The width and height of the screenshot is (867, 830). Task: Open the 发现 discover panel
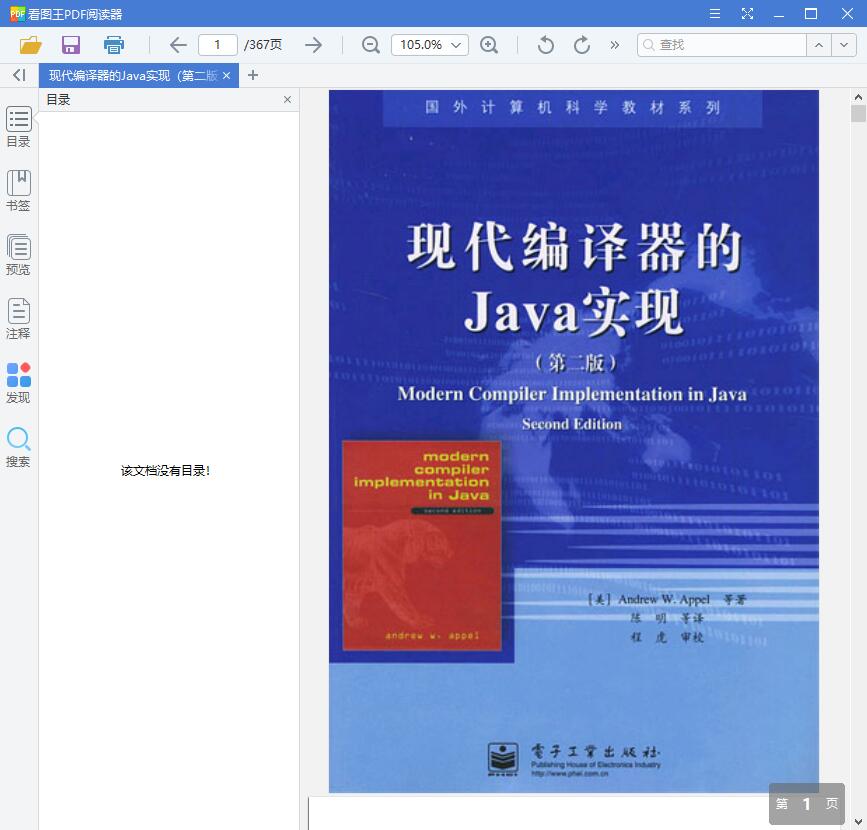[19, 383]
